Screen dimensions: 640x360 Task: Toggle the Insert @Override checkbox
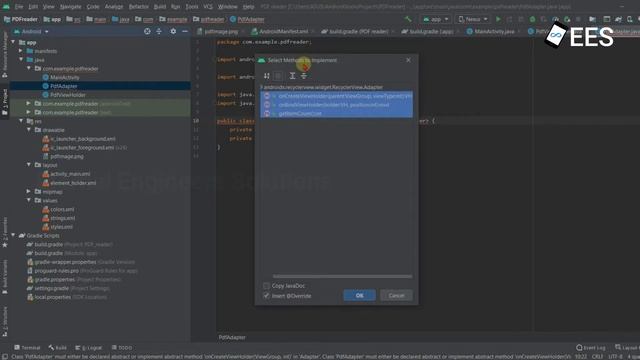(x=267, y=296)
